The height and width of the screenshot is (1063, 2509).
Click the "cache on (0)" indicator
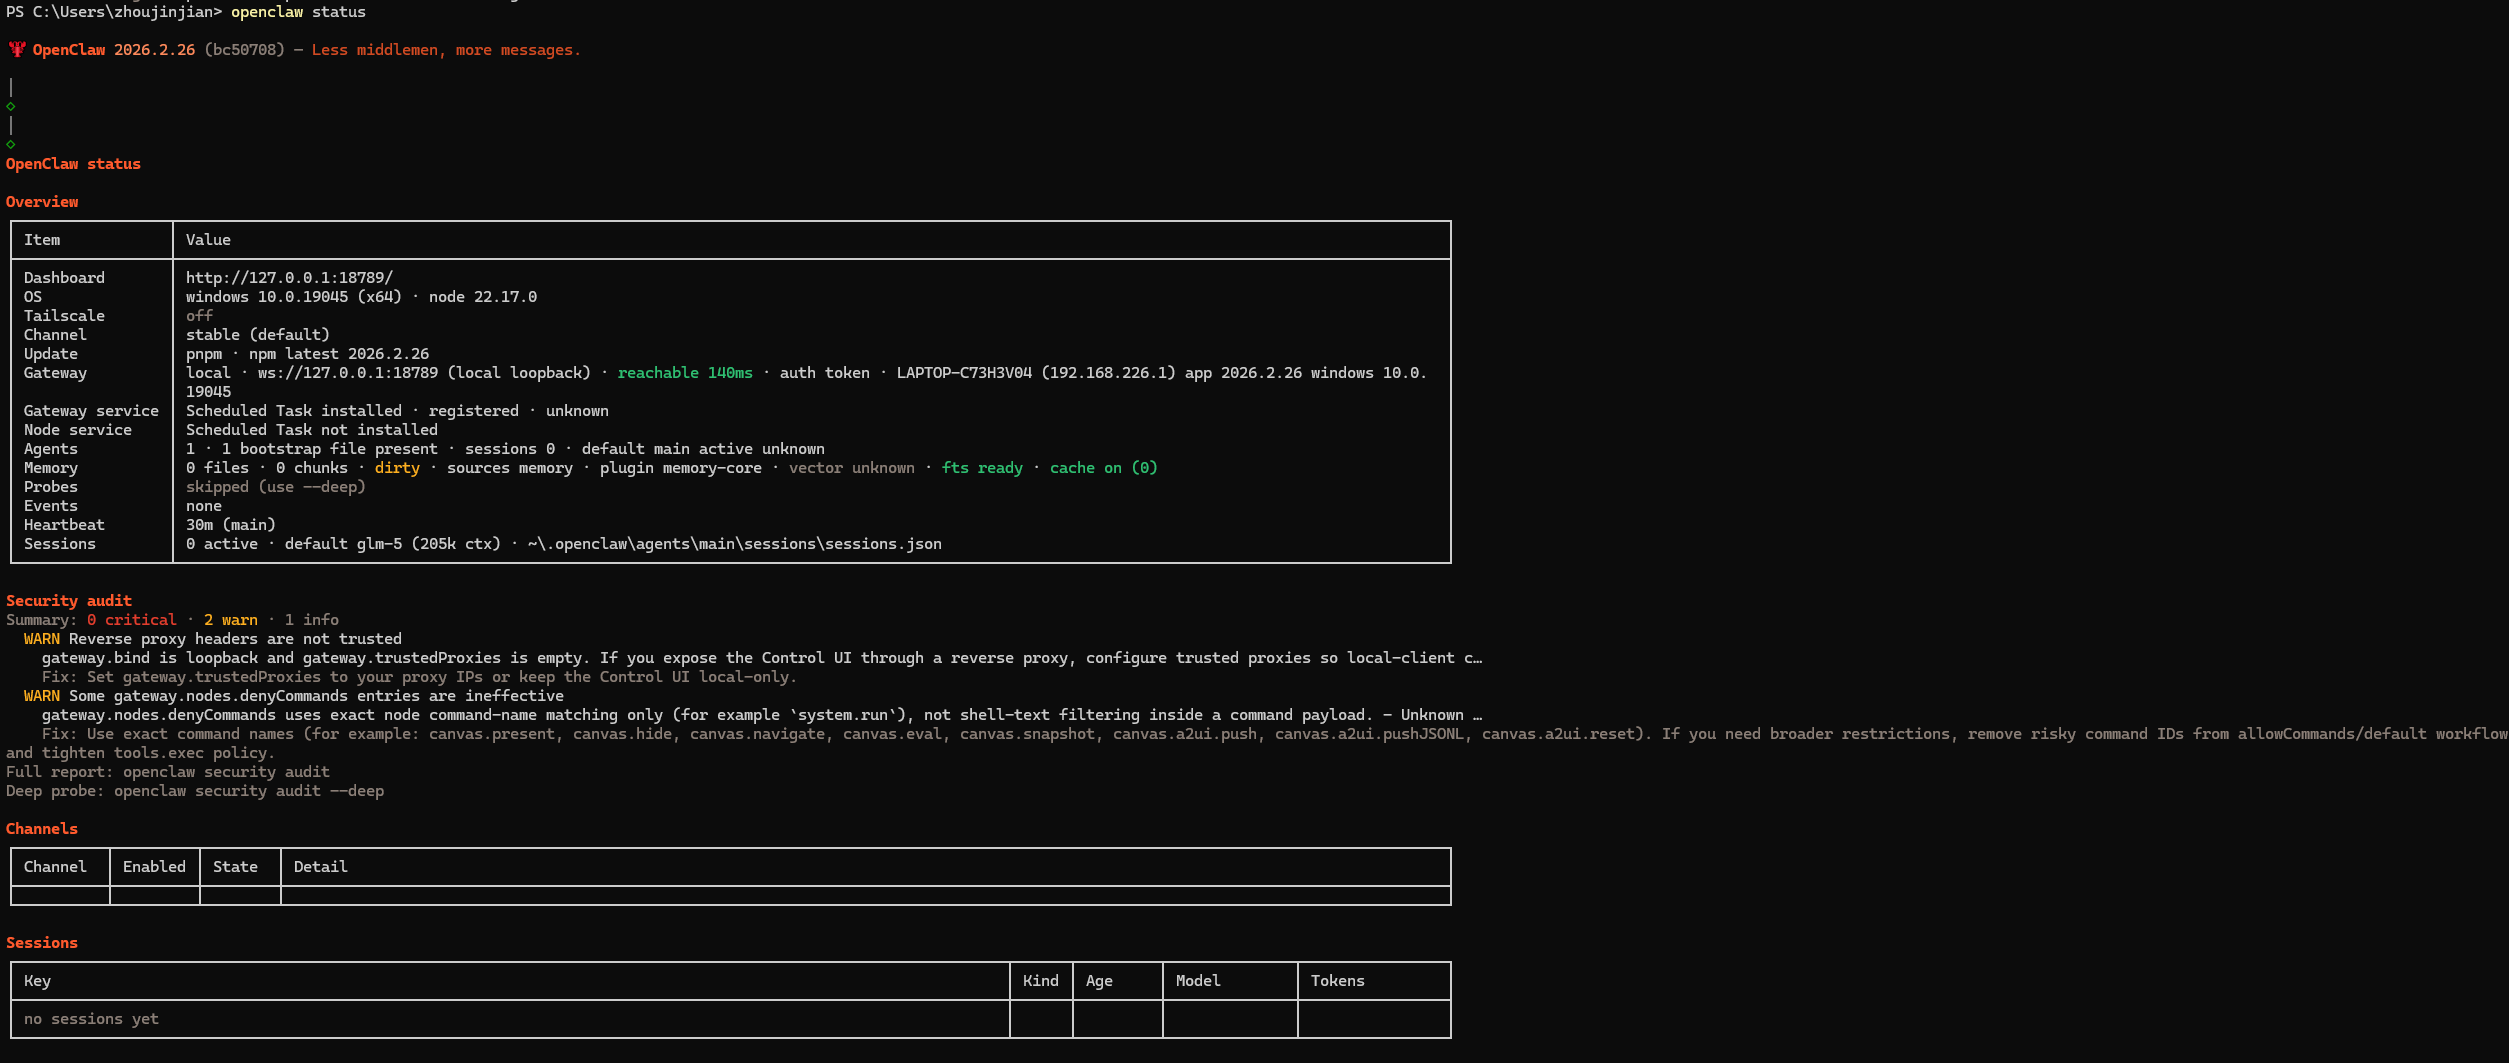click(1103, 468)
